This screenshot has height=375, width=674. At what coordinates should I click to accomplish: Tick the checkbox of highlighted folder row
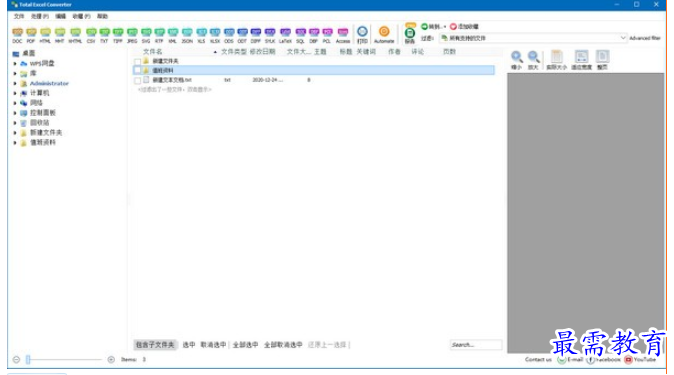(x=138, y=70)
